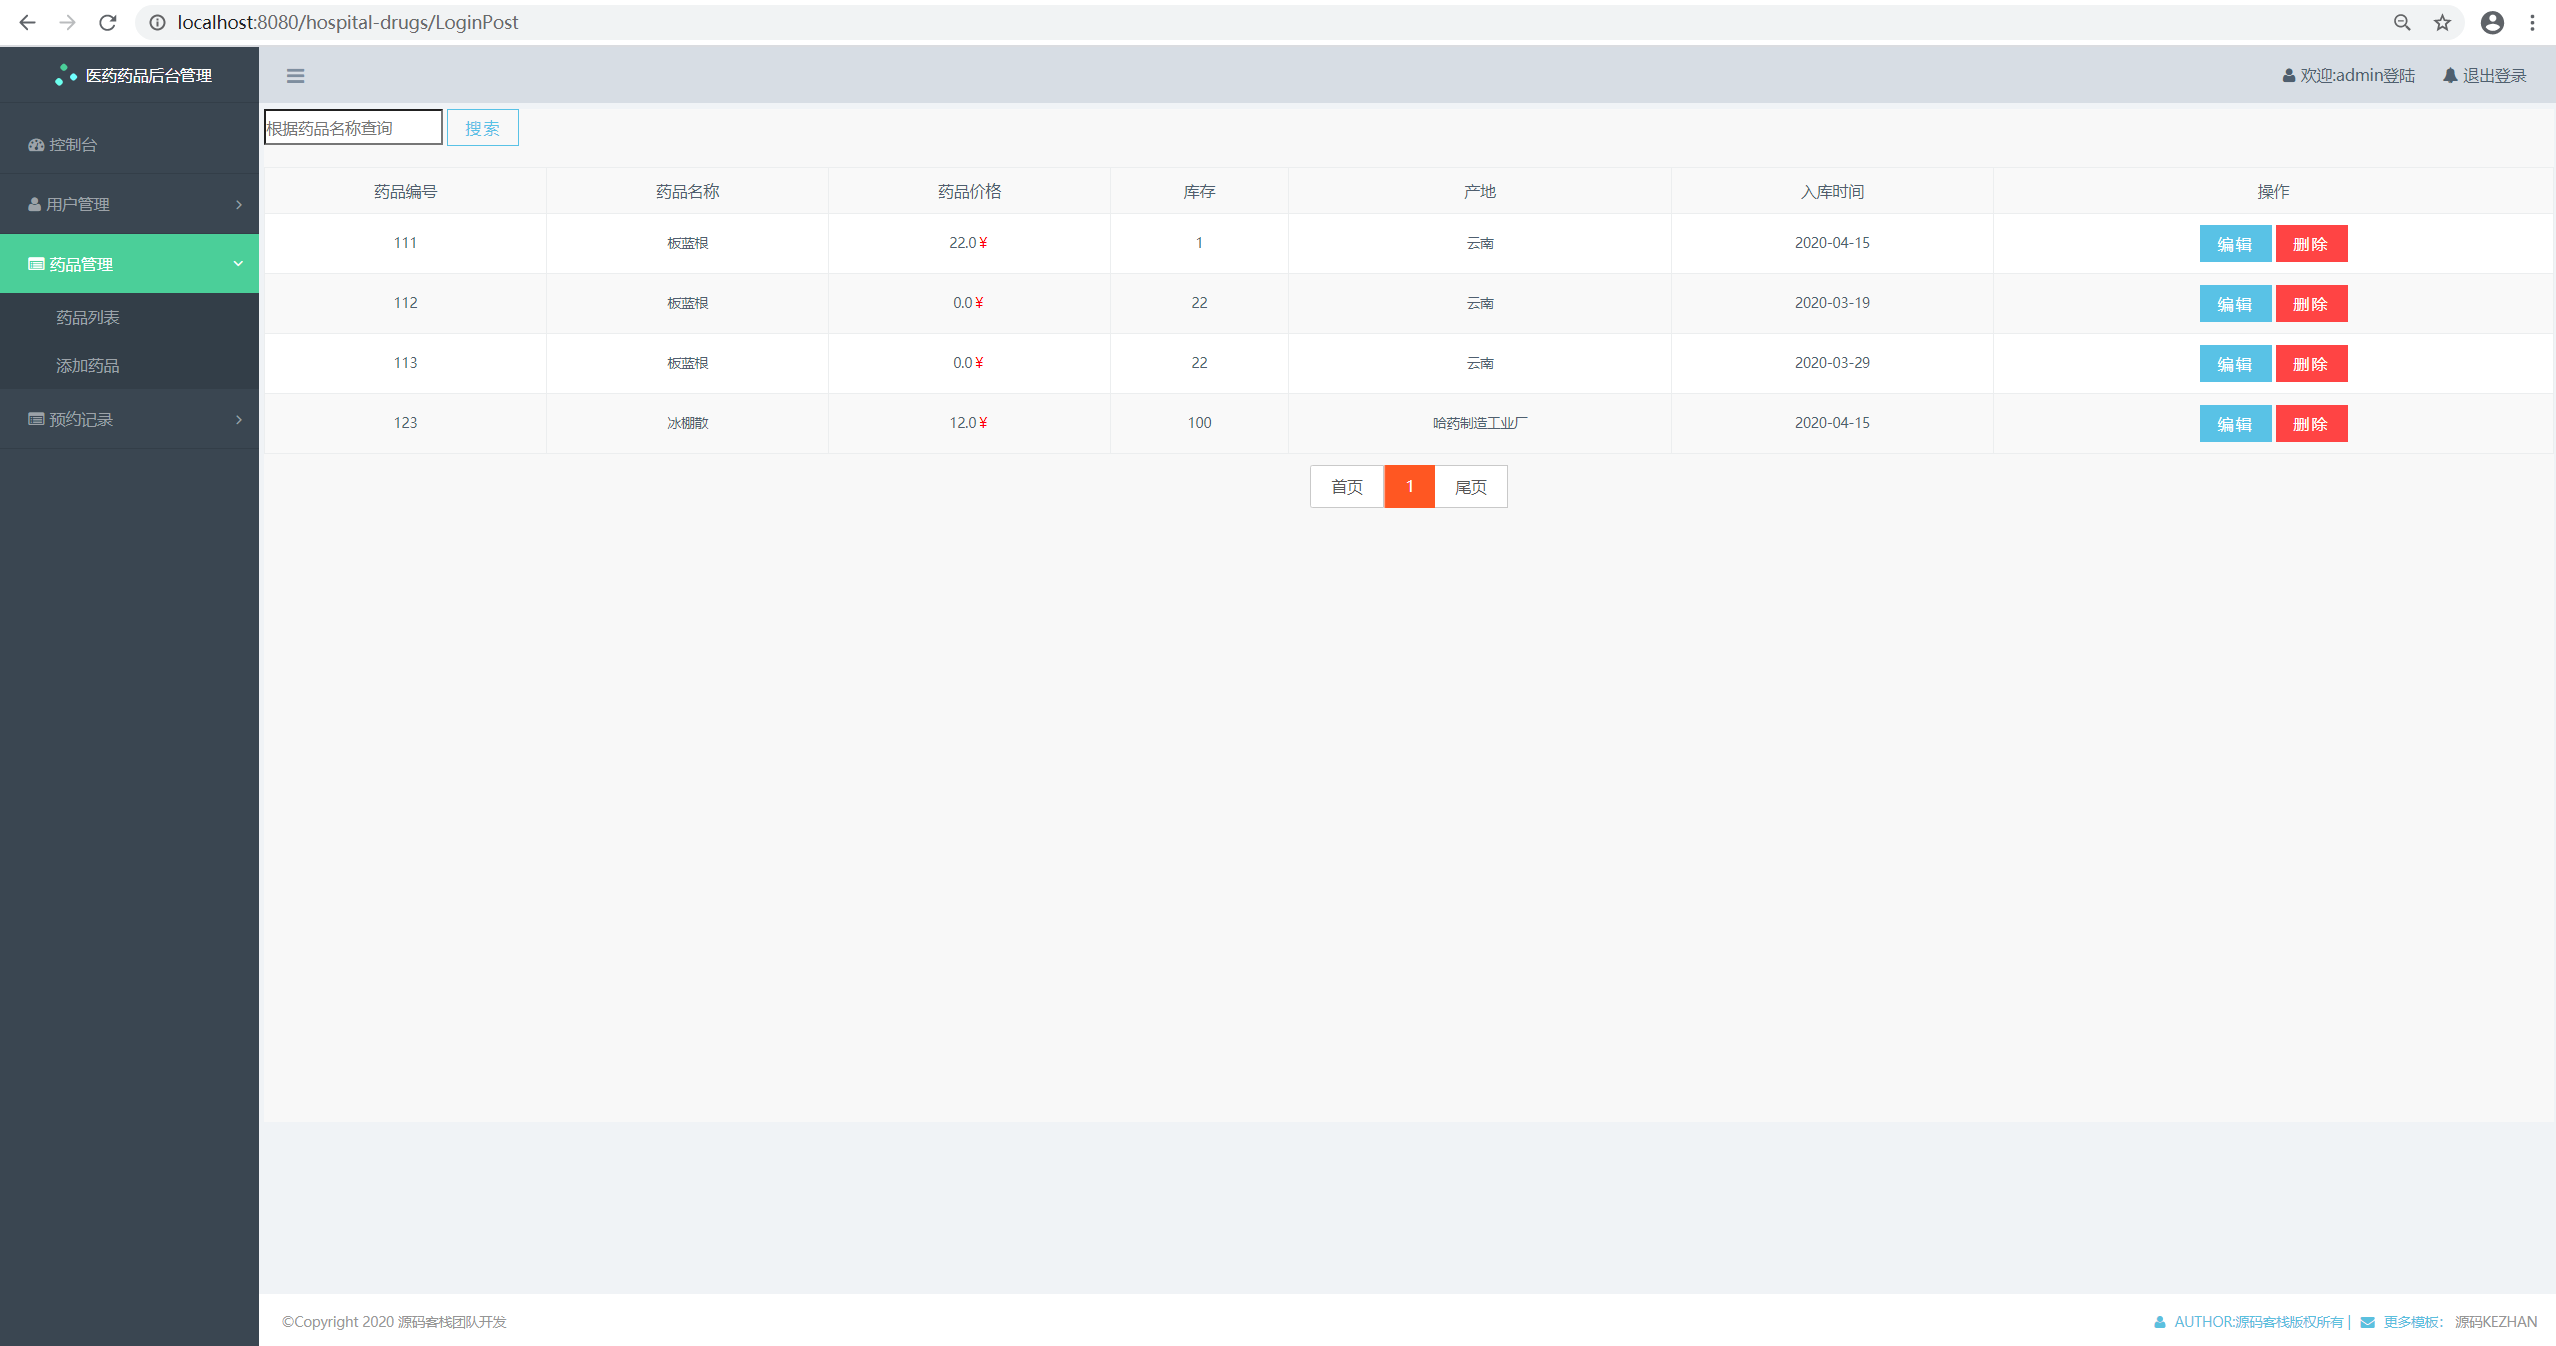Image resolution: width=2556 pixels, height=1346 pixels.
Task: Collapse the 药品管理 sidebar section
Action: coord(129,264)
